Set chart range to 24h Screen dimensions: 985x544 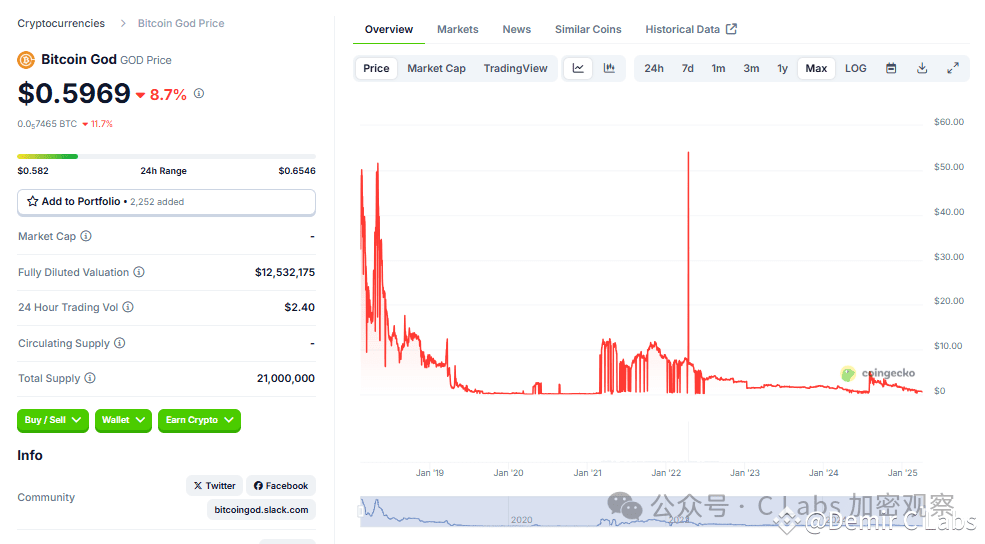click(x=654, y=68)
